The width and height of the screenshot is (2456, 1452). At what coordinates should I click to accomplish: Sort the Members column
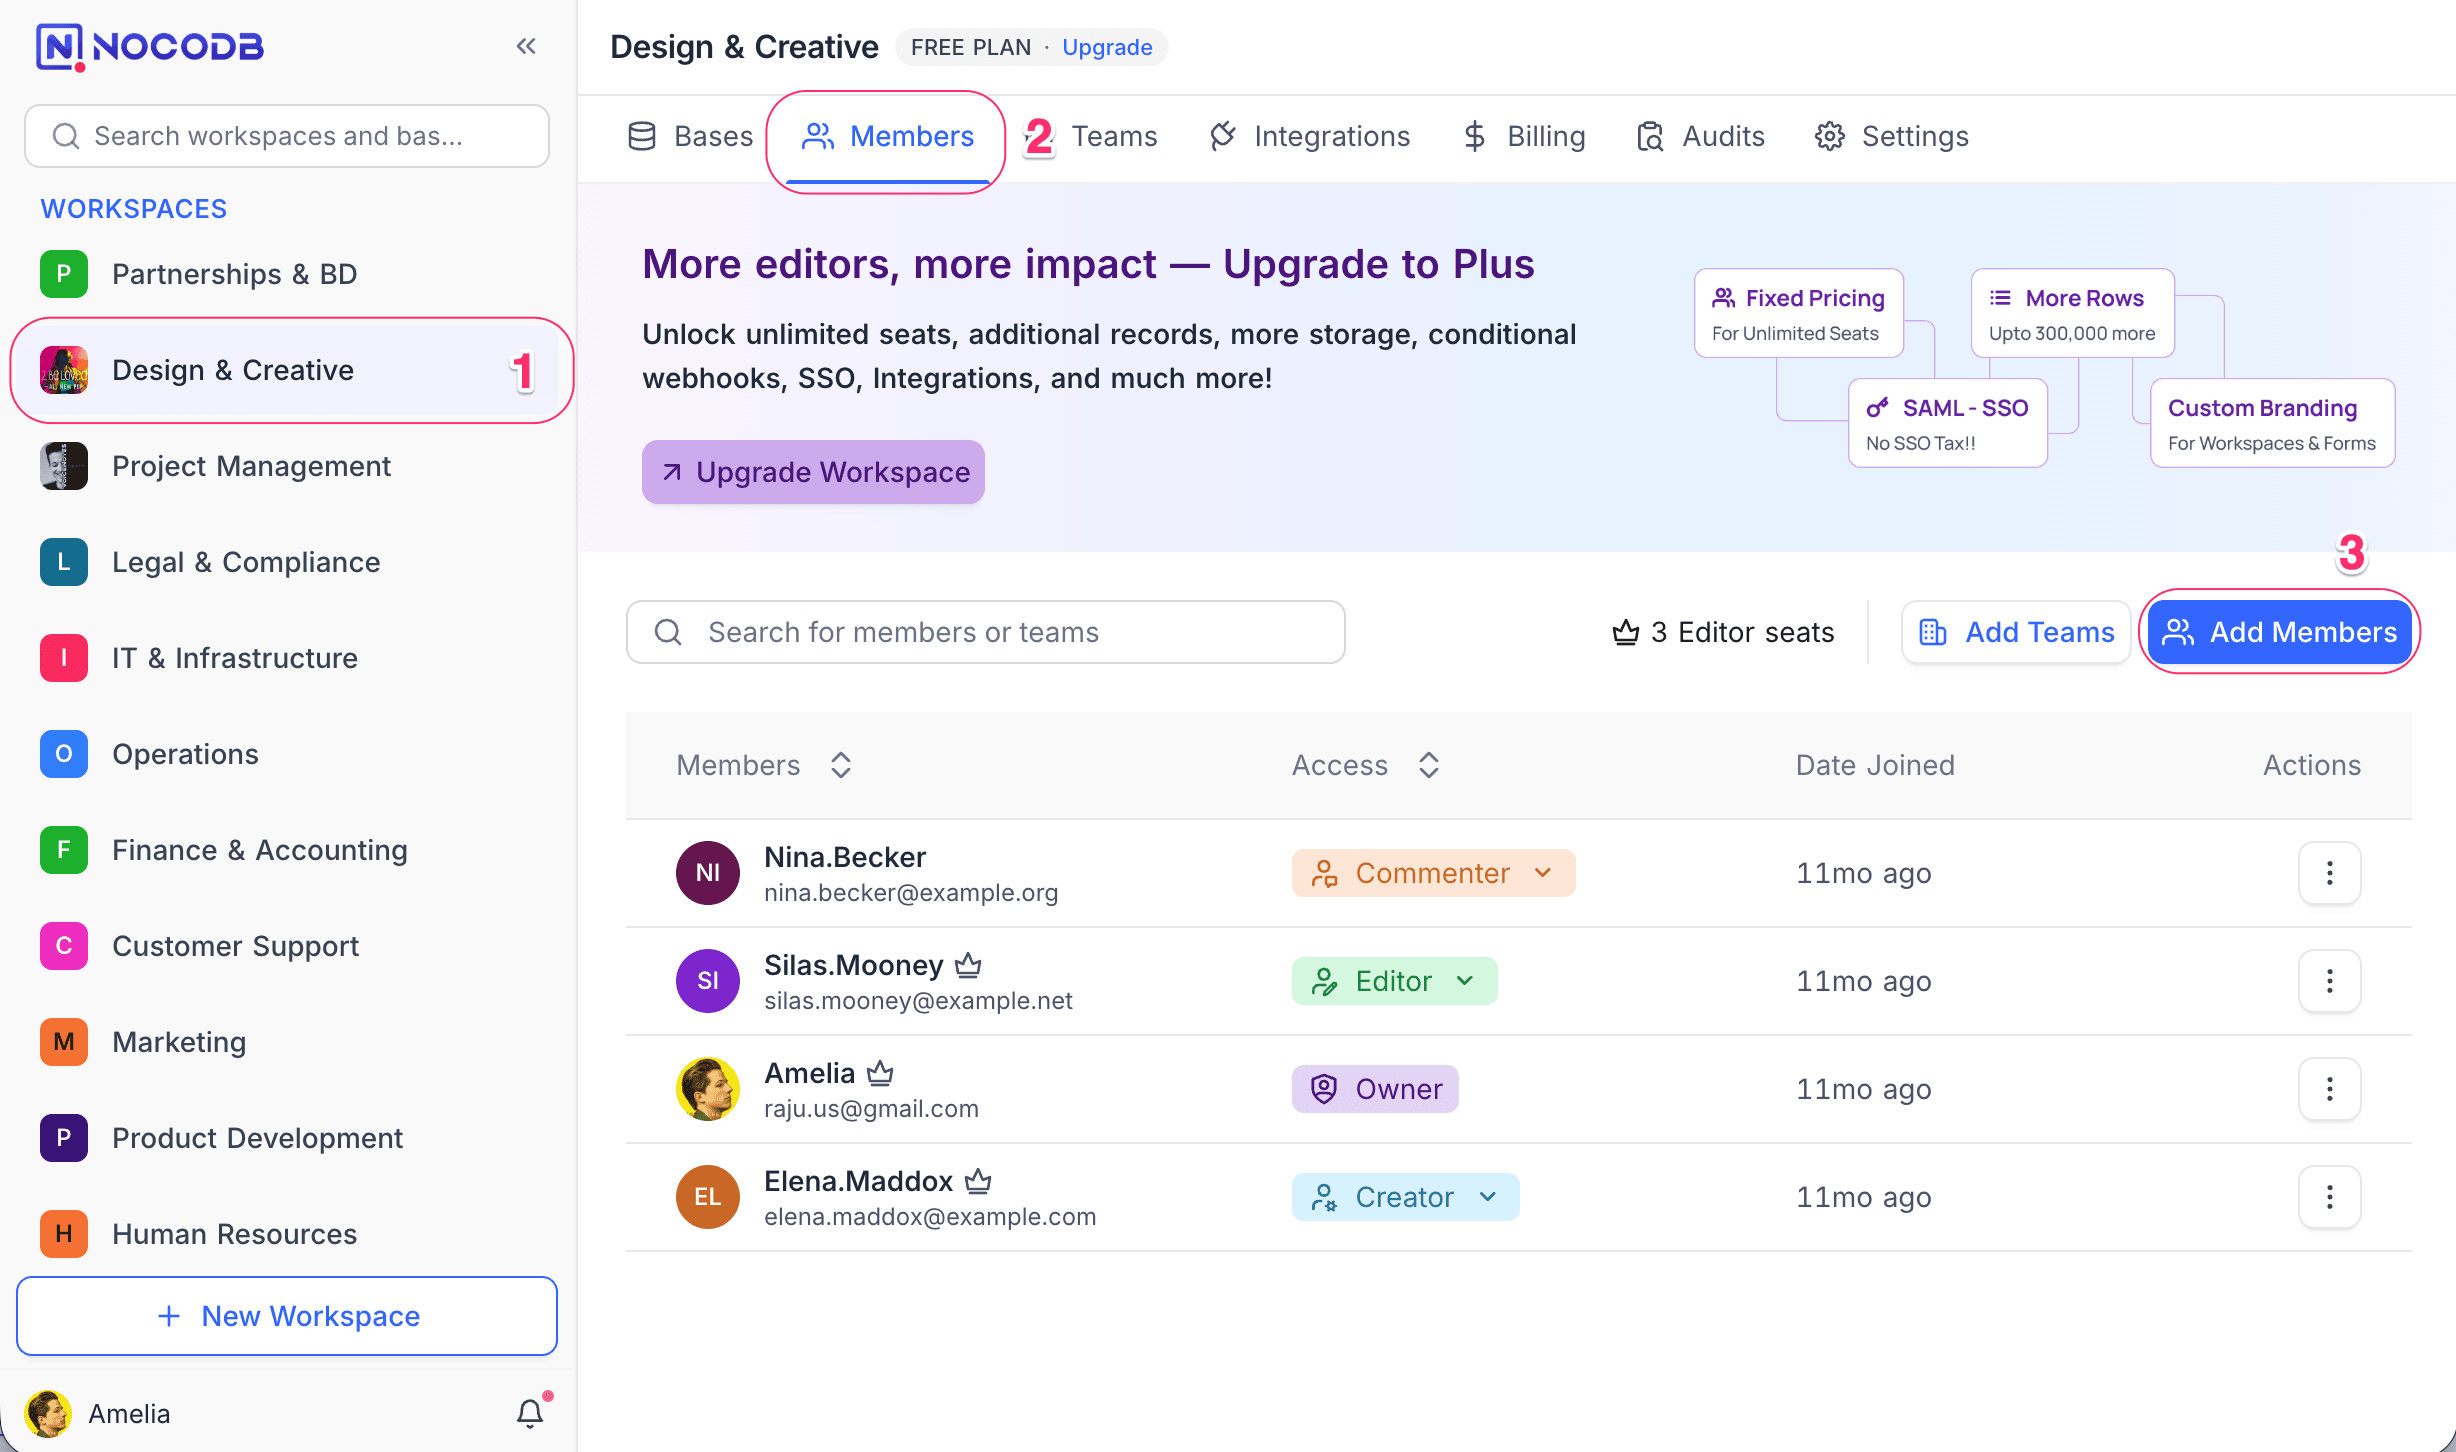[x=841, y=765]
